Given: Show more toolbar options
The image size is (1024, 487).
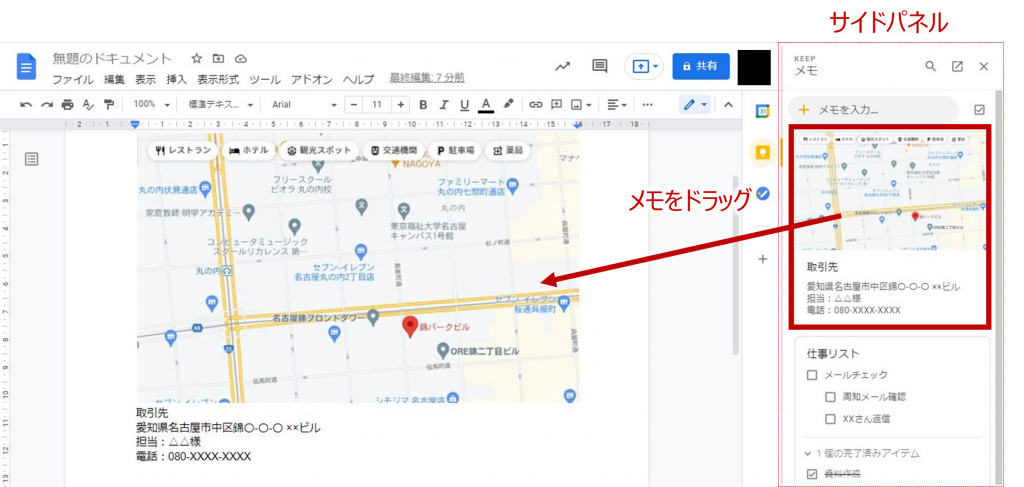Looking at the screenshot, I should [x=647, y=104].
